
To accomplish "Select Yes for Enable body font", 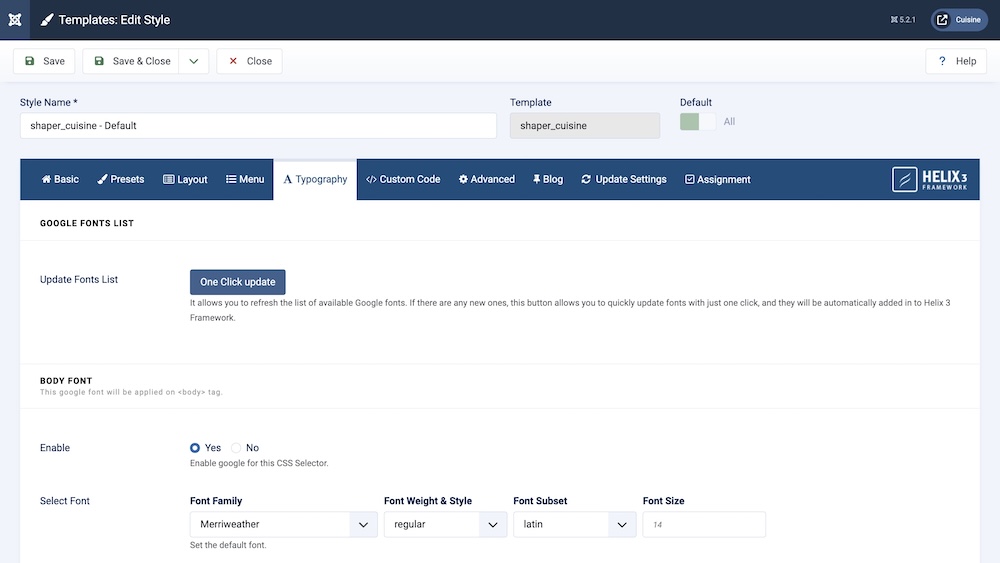I will [196, 448].
